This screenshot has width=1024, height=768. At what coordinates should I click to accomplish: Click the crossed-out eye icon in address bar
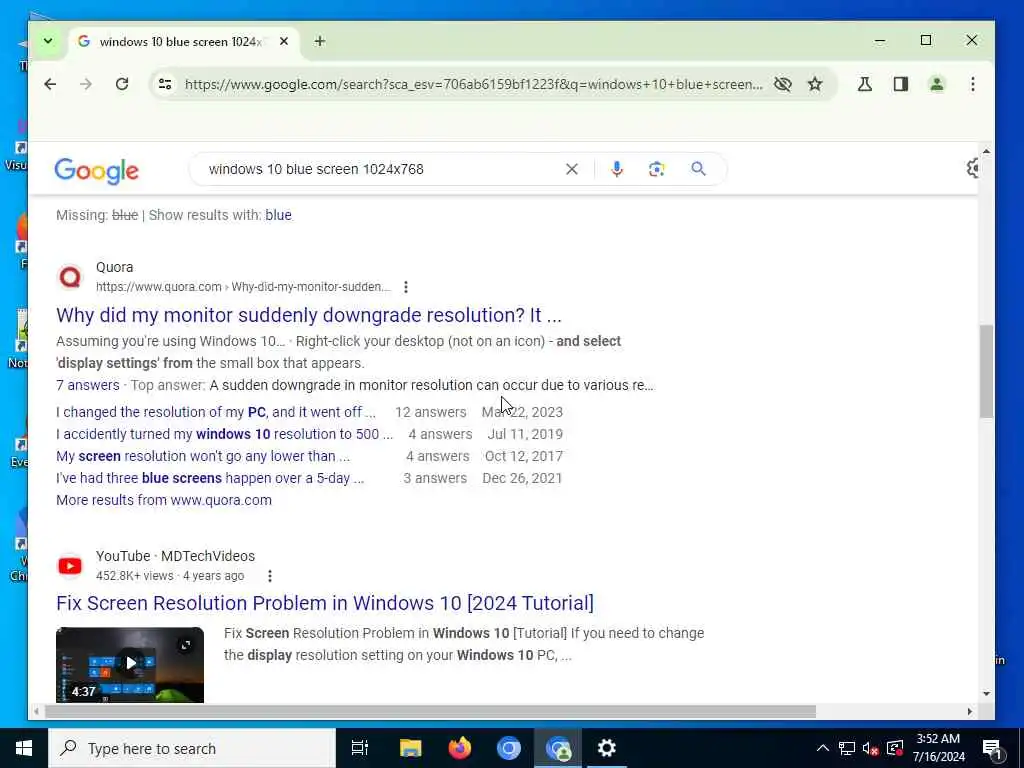click(782, 84)
